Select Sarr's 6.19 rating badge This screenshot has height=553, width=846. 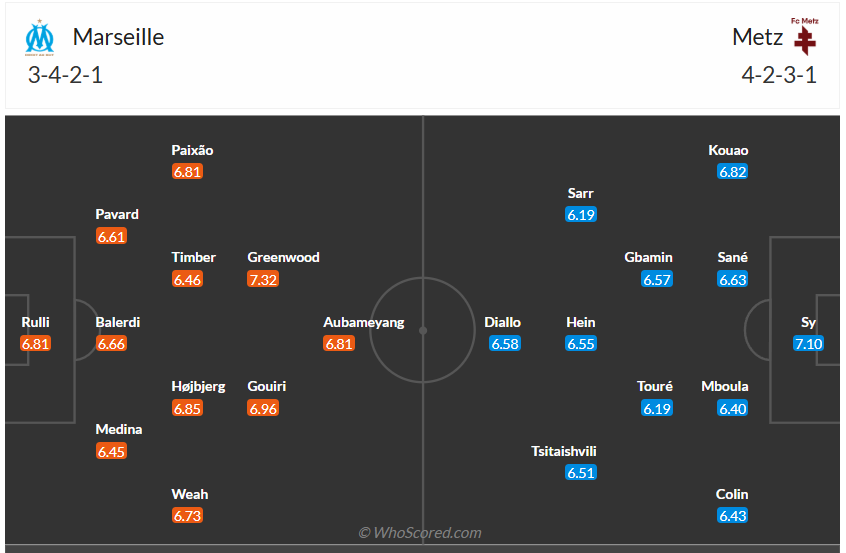(580, 215)
